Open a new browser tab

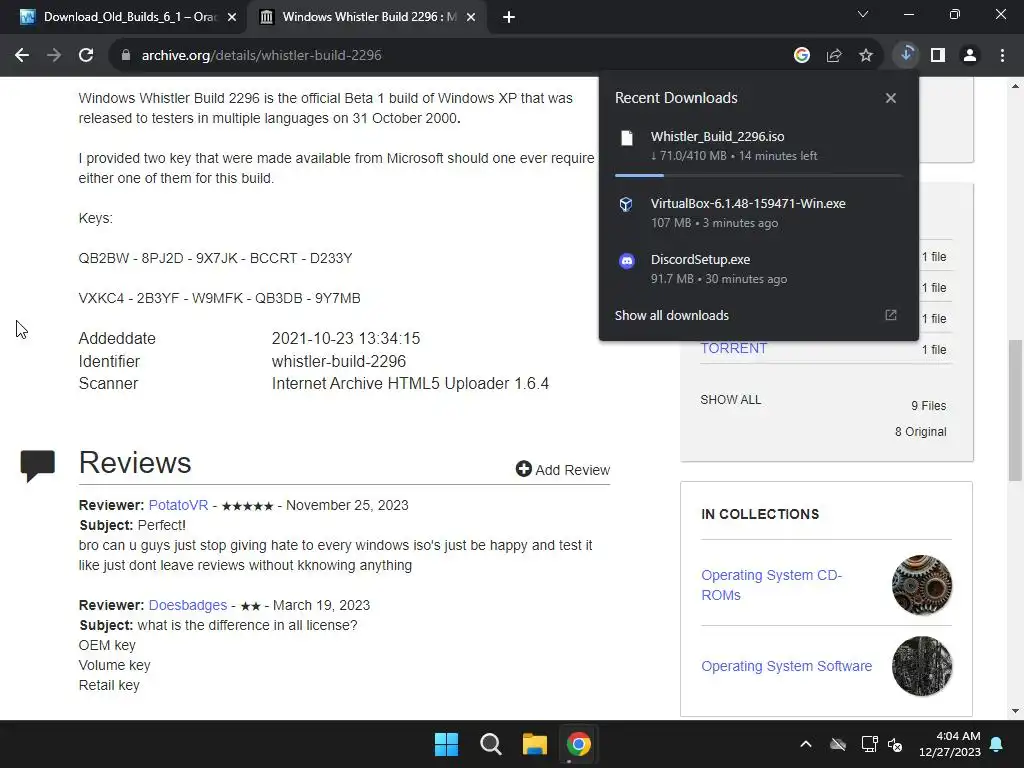click(x=509, y=18)
